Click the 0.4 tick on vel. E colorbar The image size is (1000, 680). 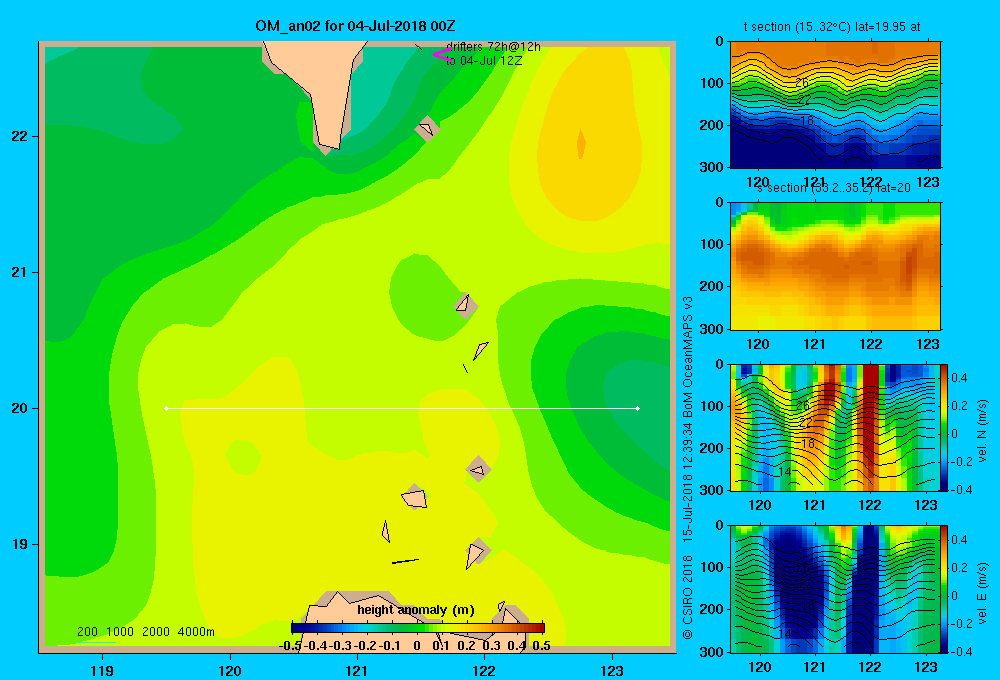tap(959, 540)
